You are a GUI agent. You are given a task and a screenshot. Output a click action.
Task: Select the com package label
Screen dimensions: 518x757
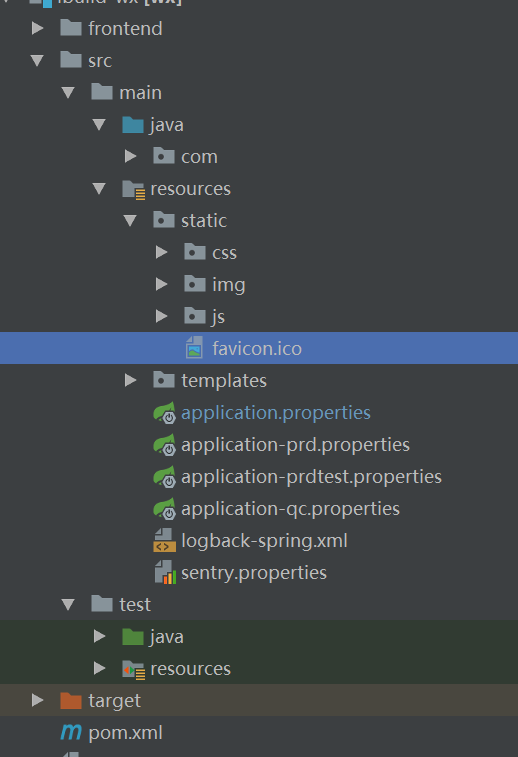tap(199, 157)
